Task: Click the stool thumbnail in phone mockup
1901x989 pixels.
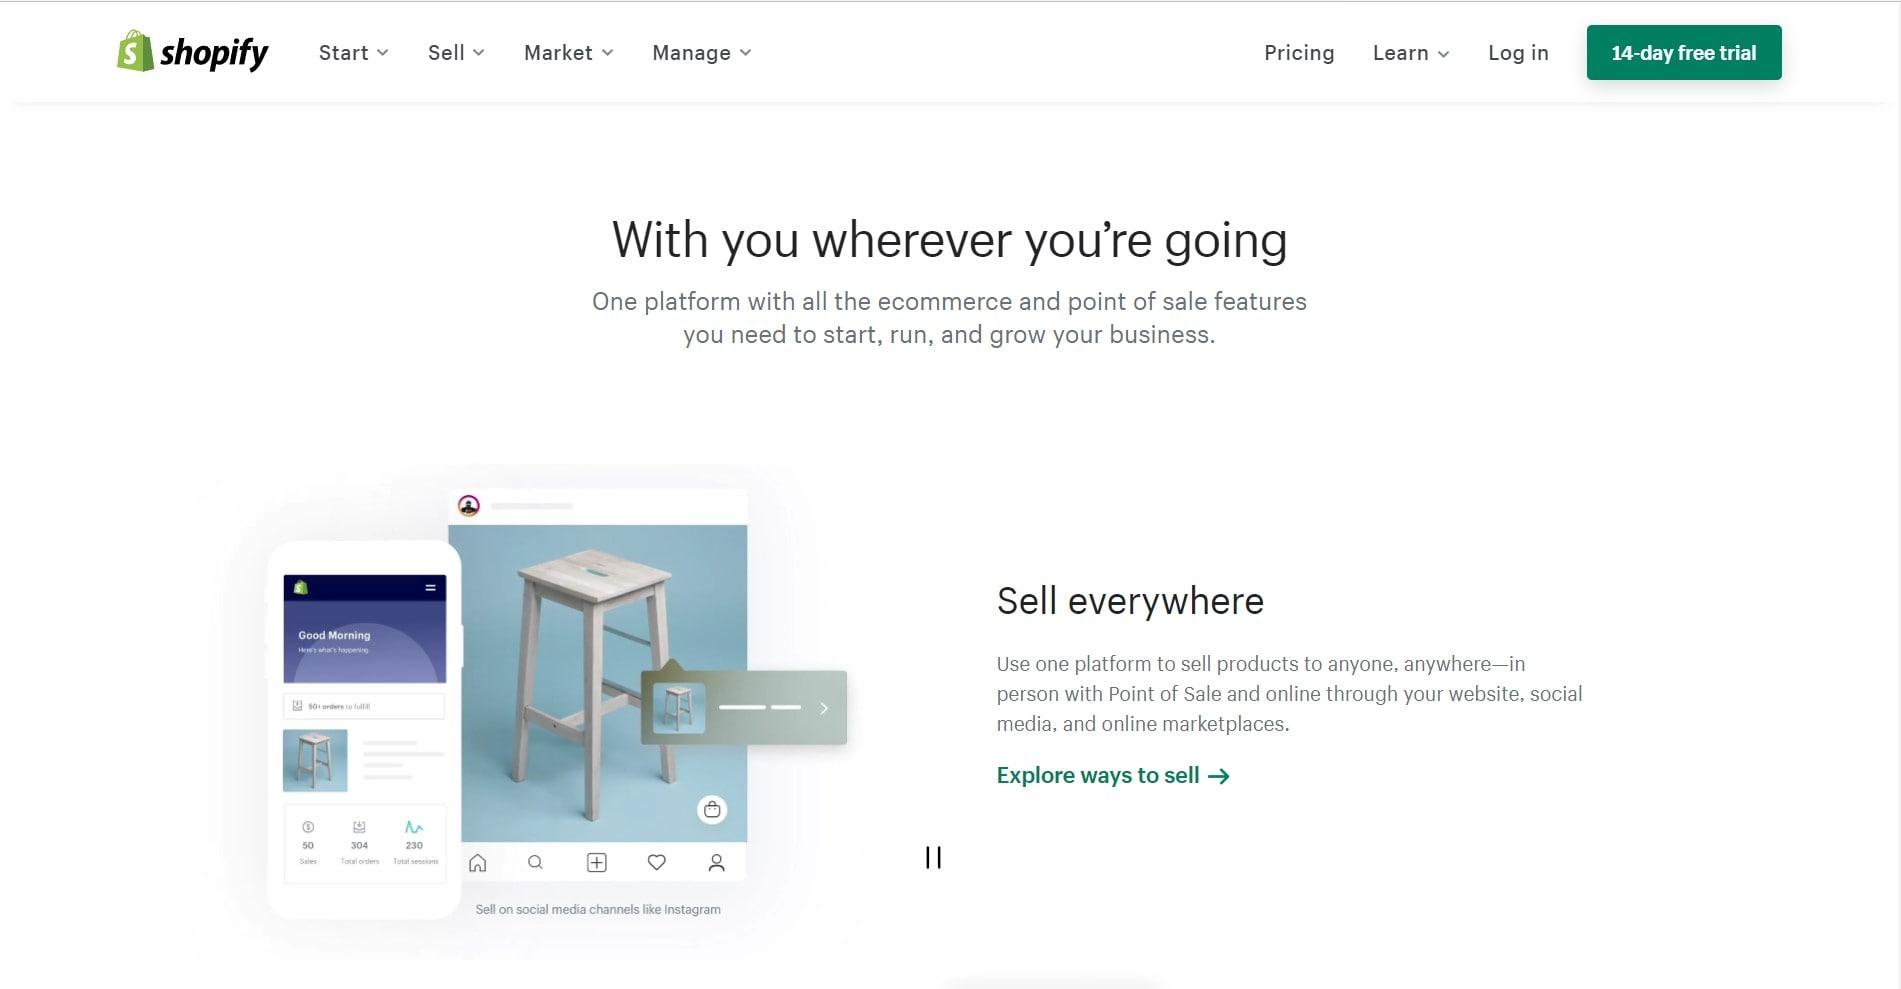Action: pyautogui.click(x=315, y=760)
